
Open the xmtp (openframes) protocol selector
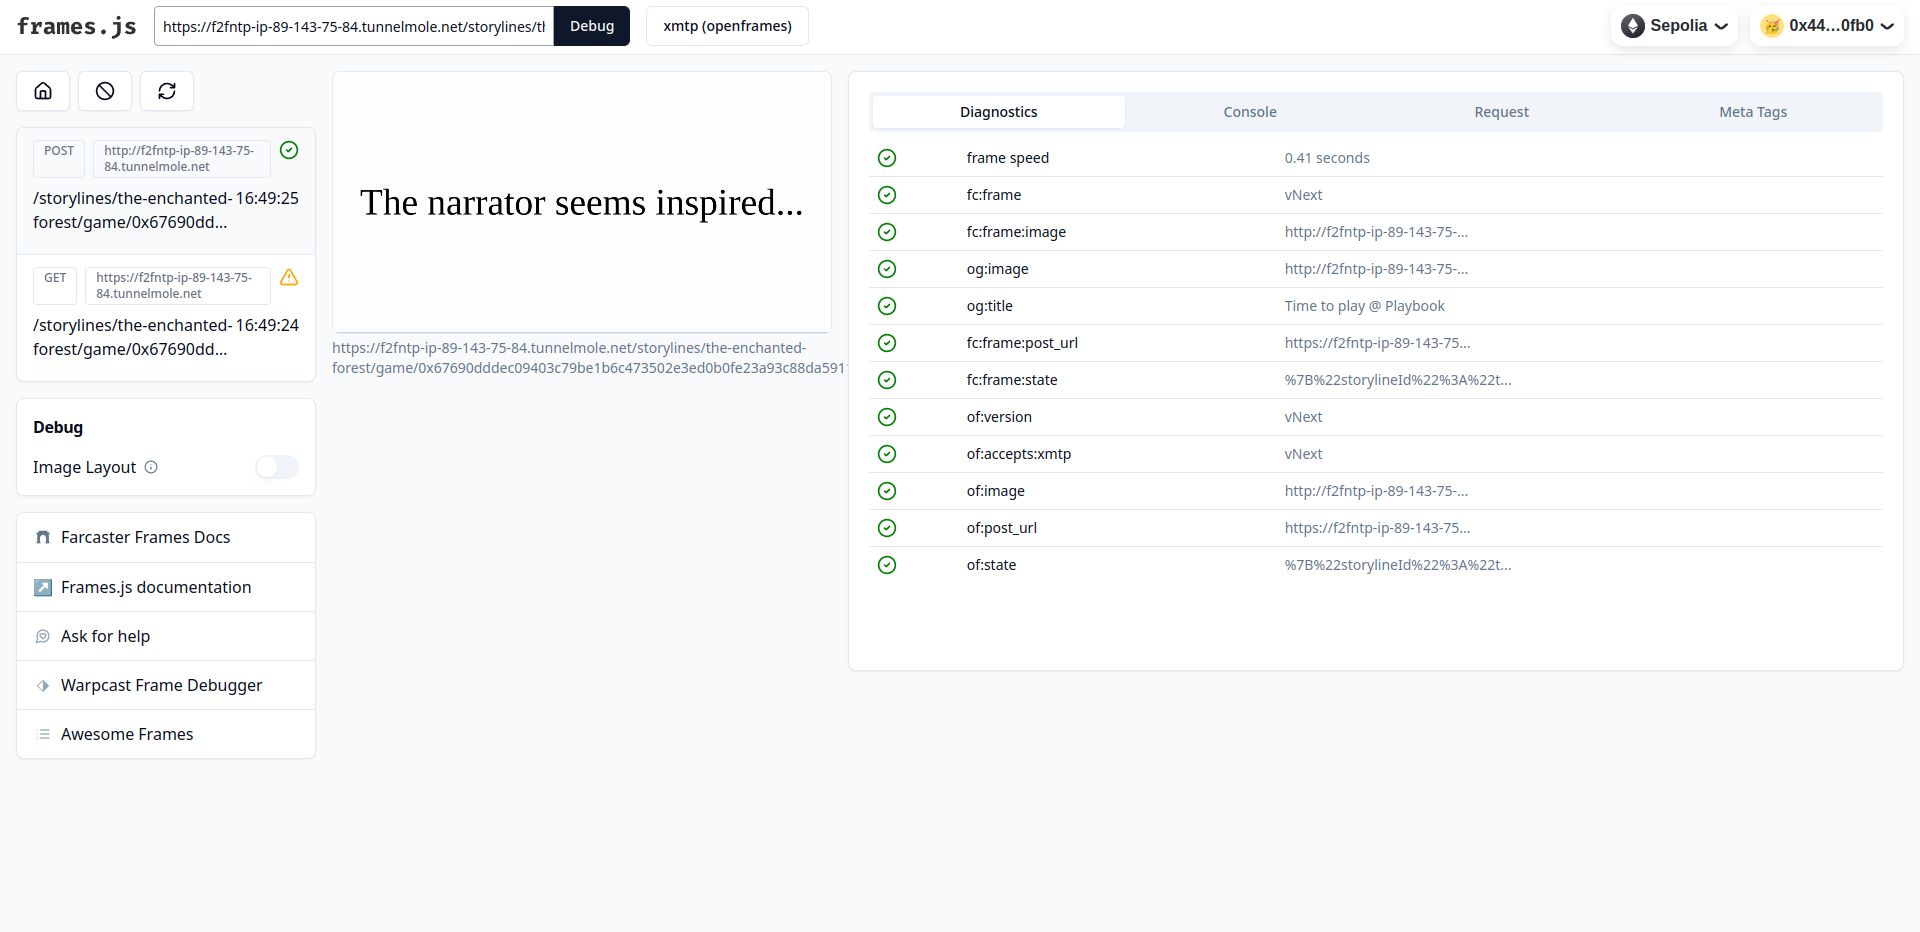pyautogui.click(x=727, y=26)
